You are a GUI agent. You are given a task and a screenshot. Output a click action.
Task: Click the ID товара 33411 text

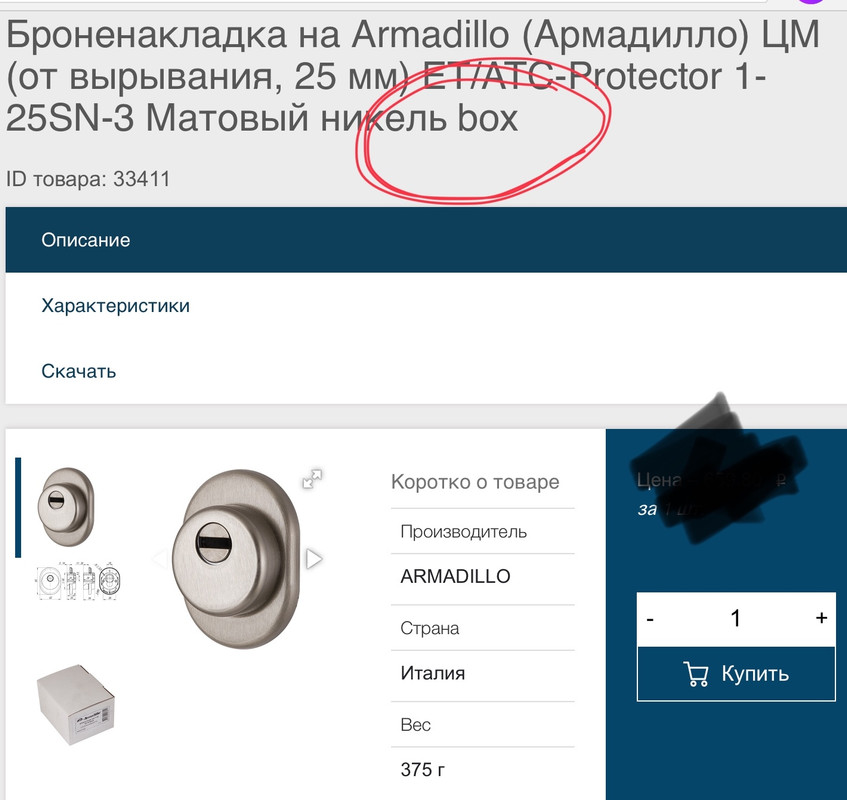tap(88, 179)
